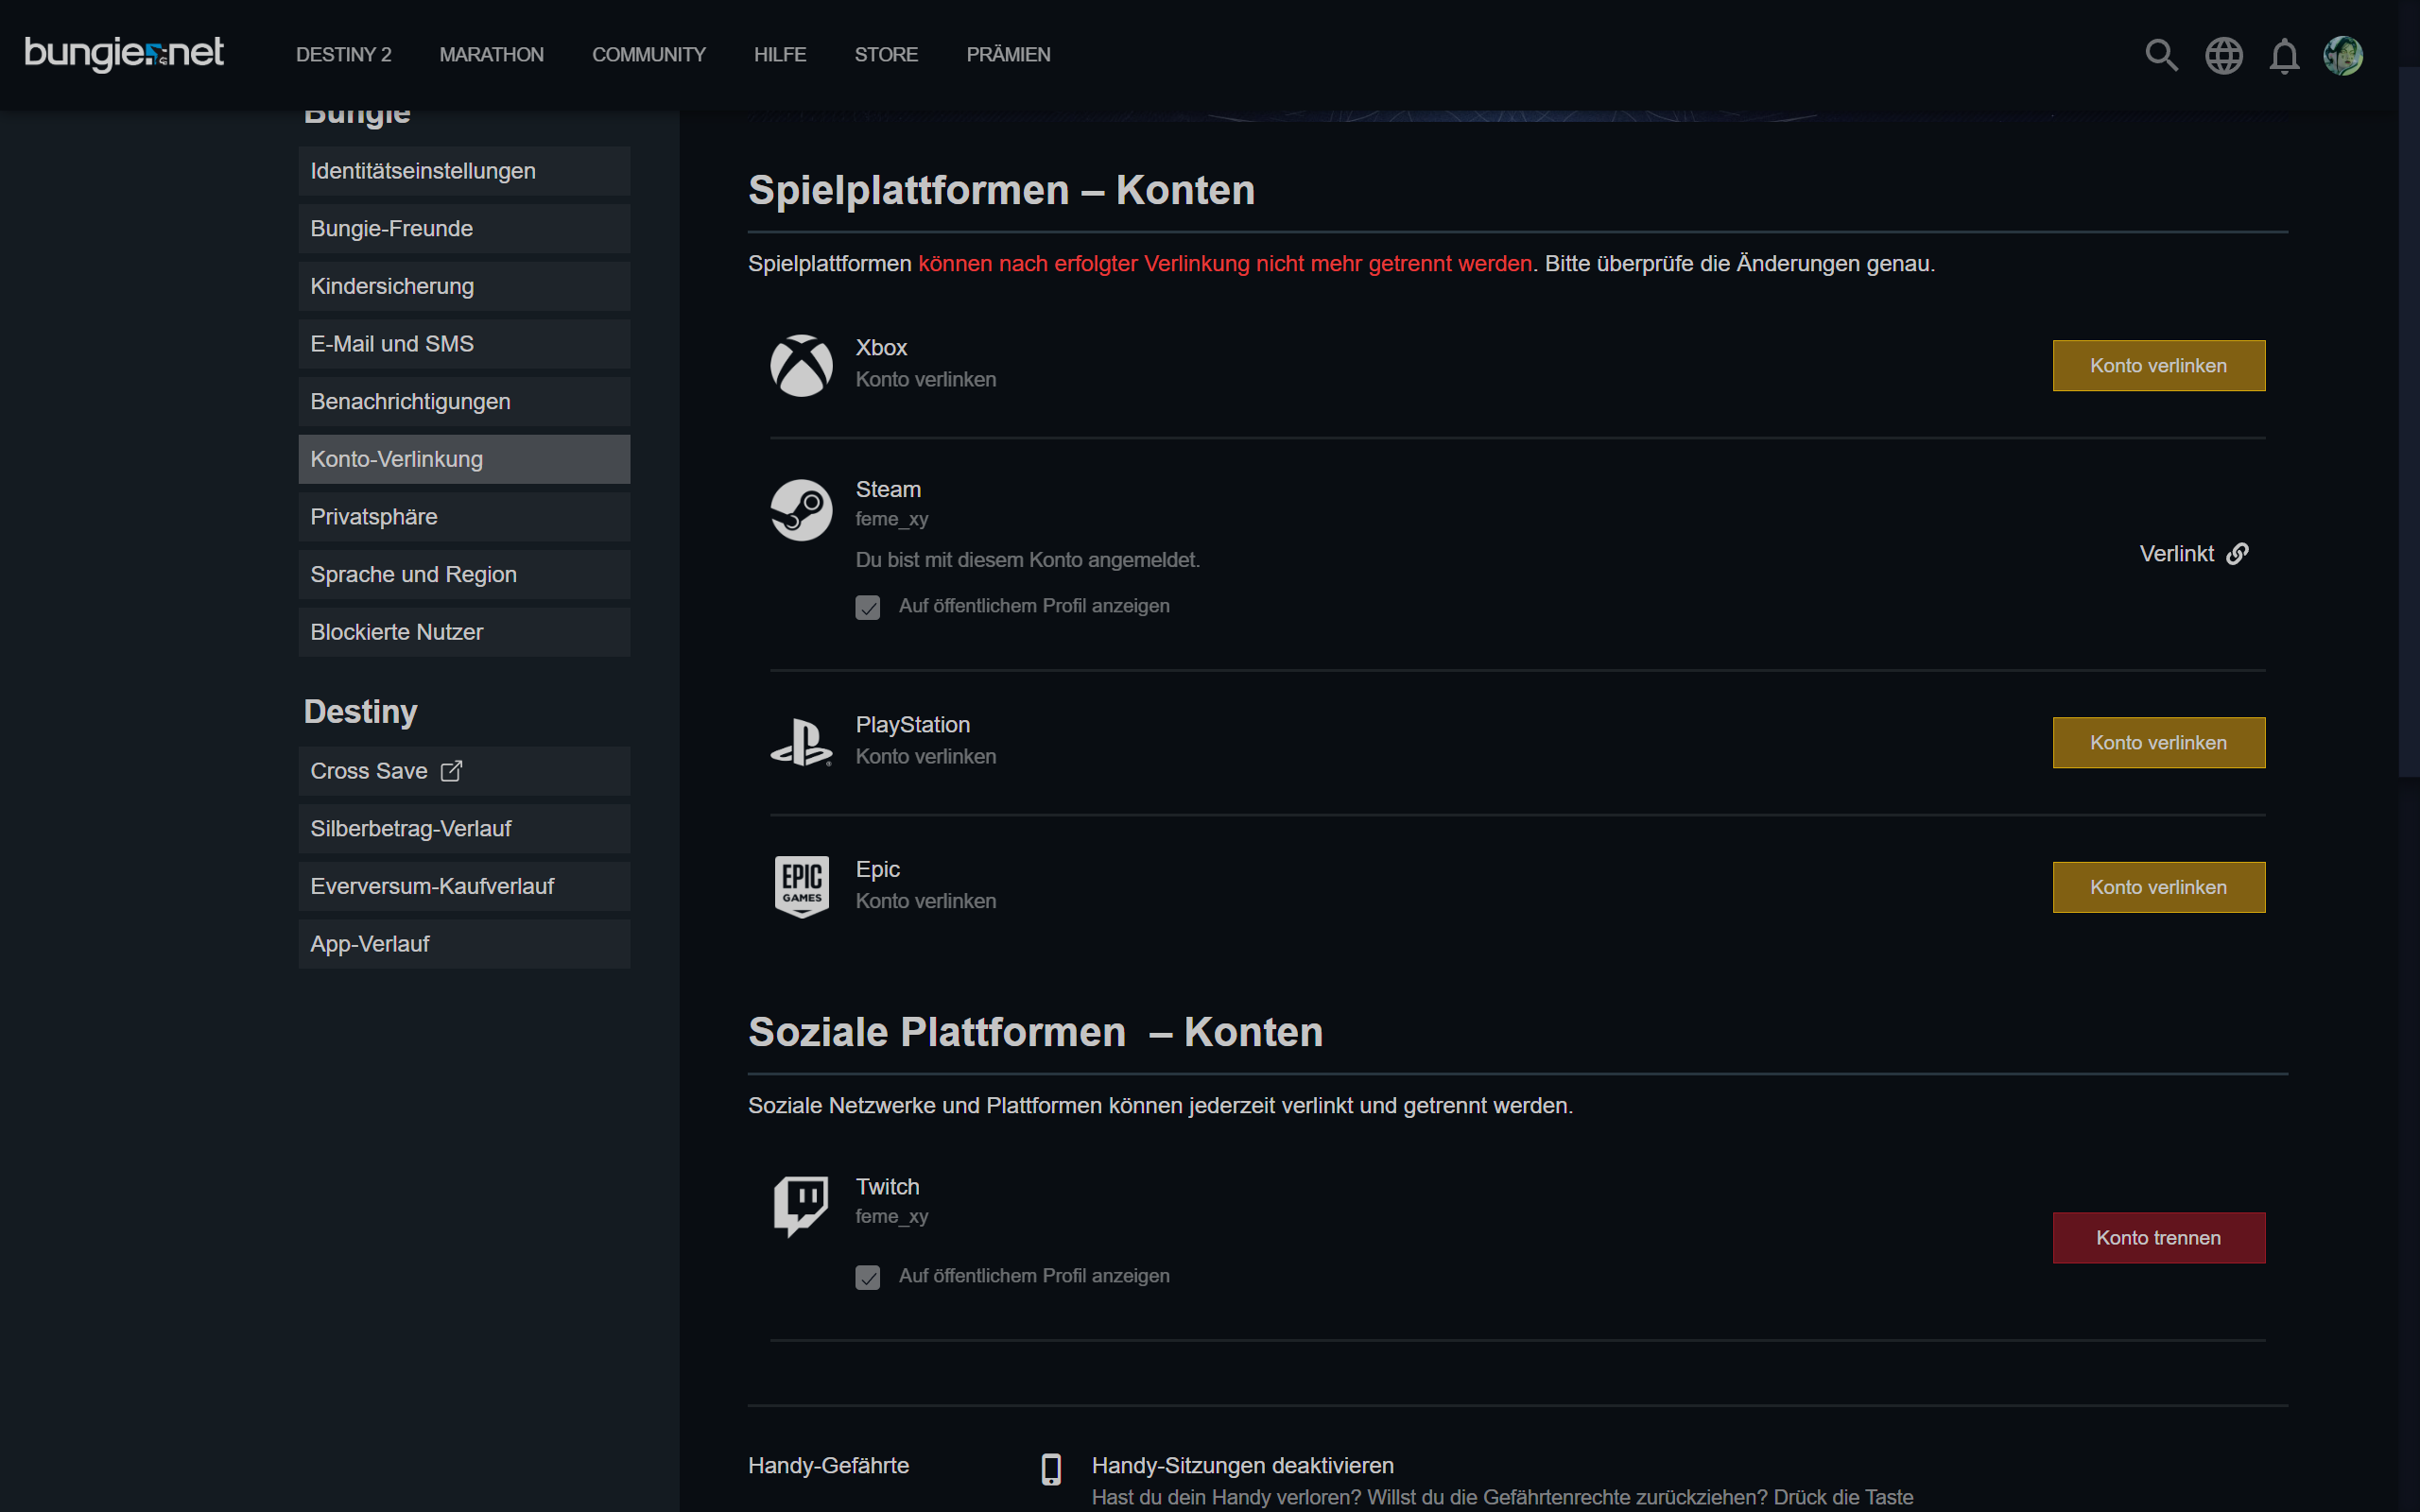Click the Steam logo icon
Screen dimensions: 2420x1512
801,510
